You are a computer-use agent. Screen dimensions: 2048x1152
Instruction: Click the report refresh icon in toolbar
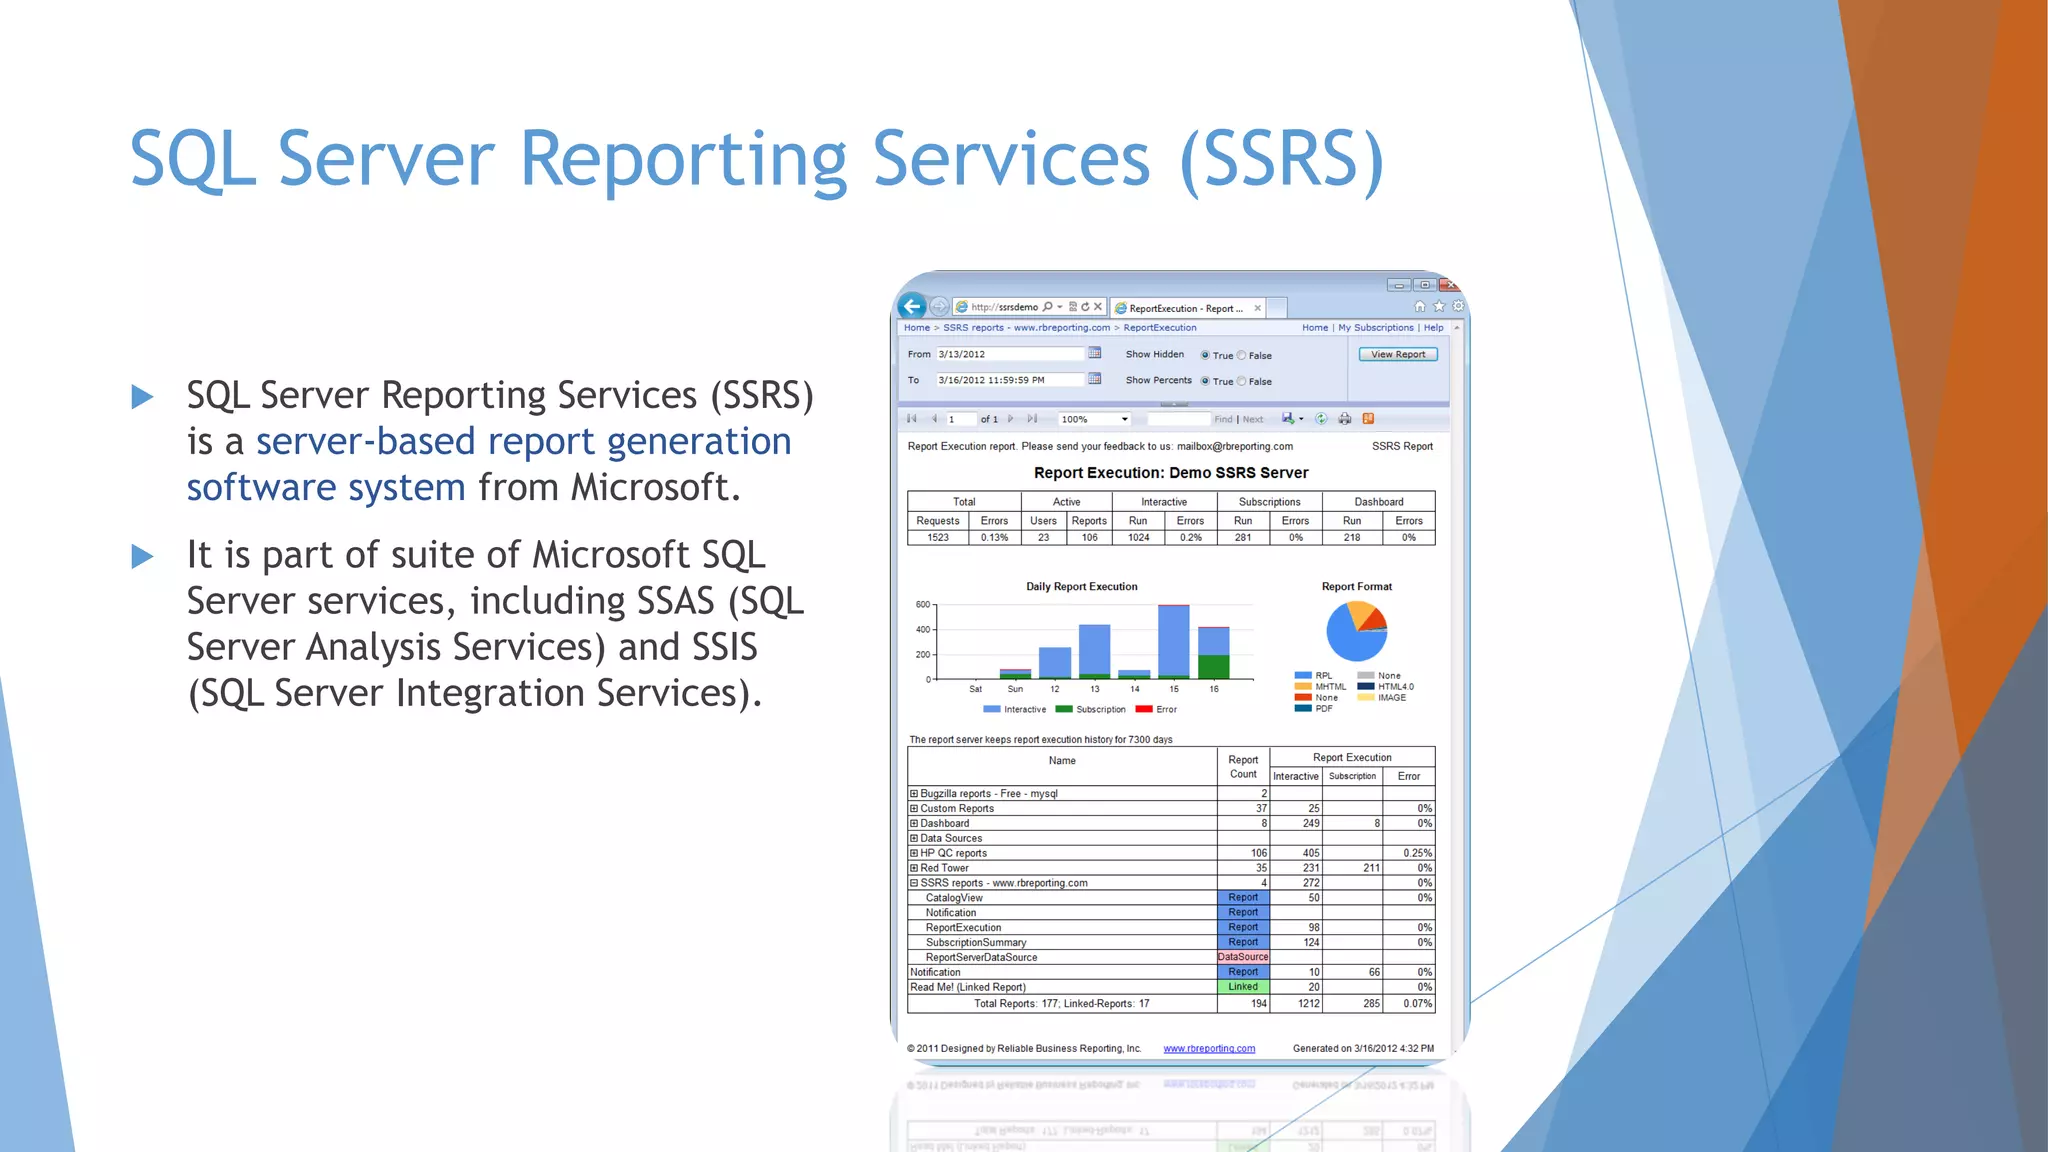point(1321,419)
